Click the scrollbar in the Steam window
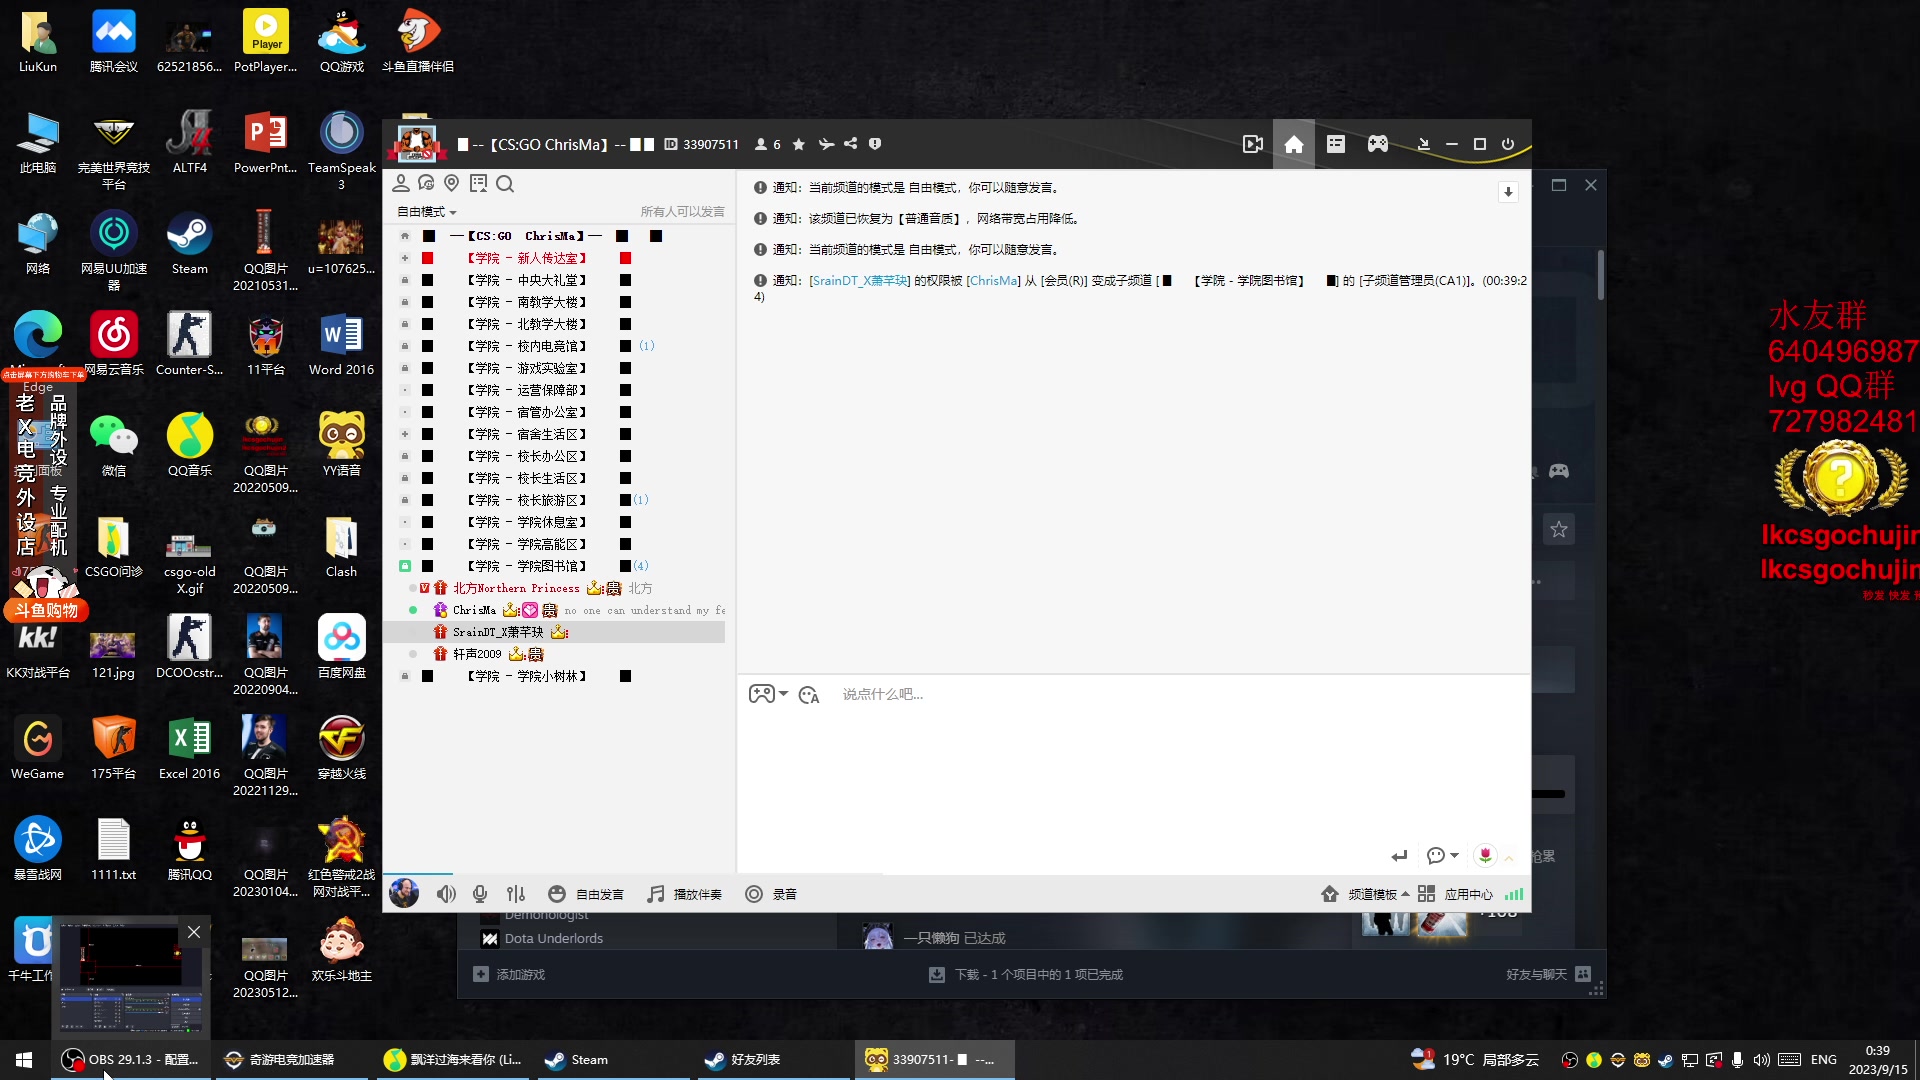Screen dimensions: 1920x1080 click(1600, 274)
